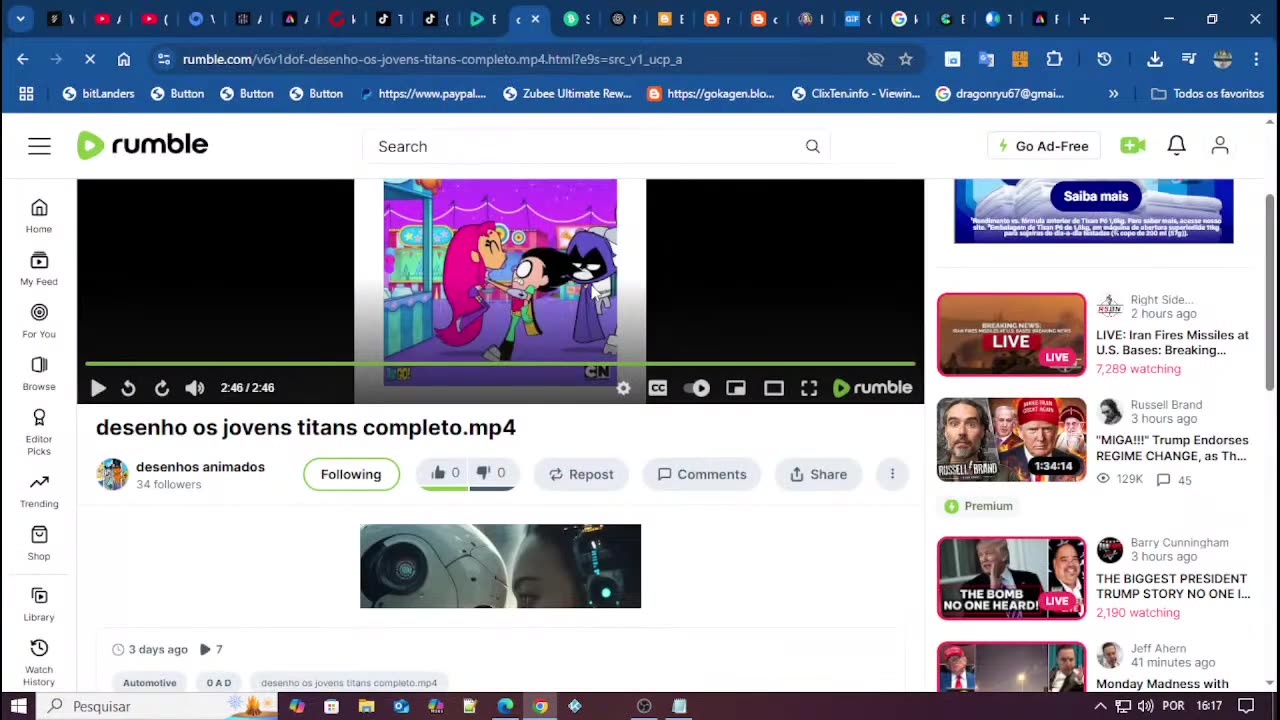This screenshot has height=720, width=1280.
Task: Click the Saiba mais ad button
Action: click(x=1095, y=196)
